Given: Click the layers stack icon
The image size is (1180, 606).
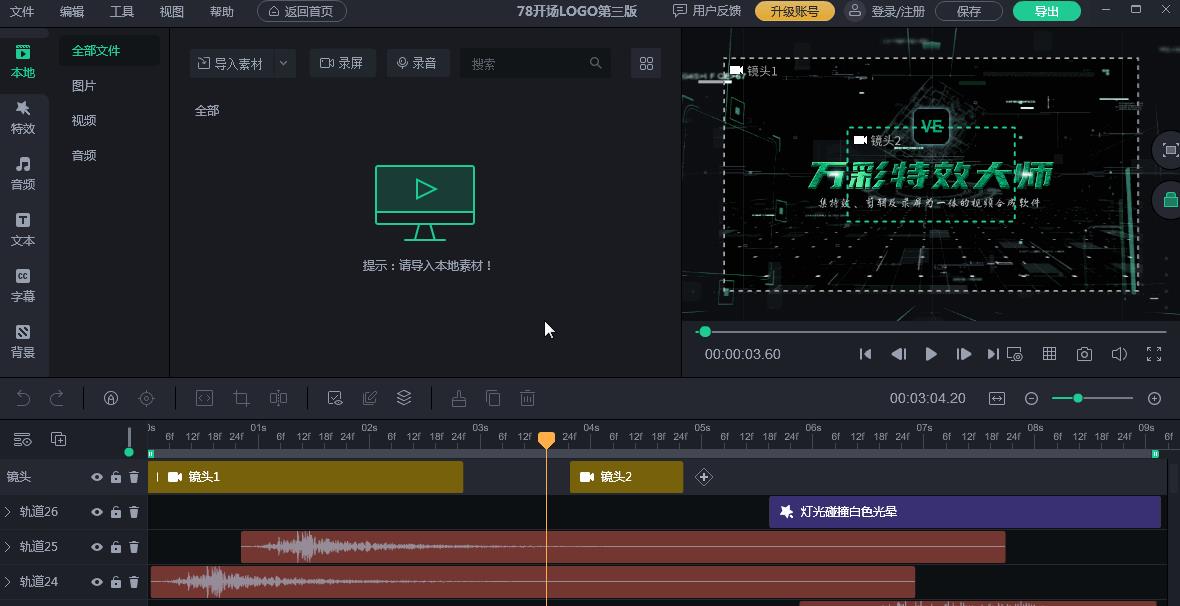Looking at the screenshot, I should click(x=404, y=398).
